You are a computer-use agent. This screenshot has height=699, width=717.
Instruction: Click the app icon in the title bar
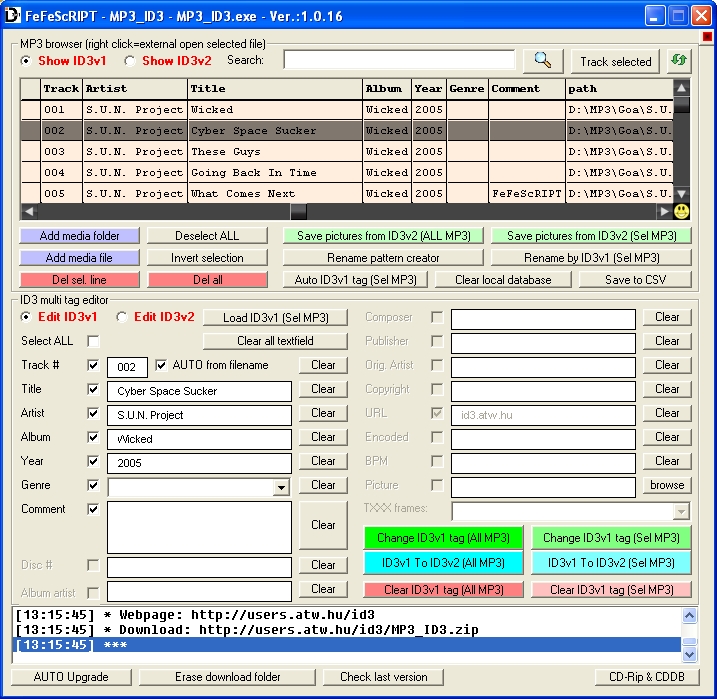point(12,15)
